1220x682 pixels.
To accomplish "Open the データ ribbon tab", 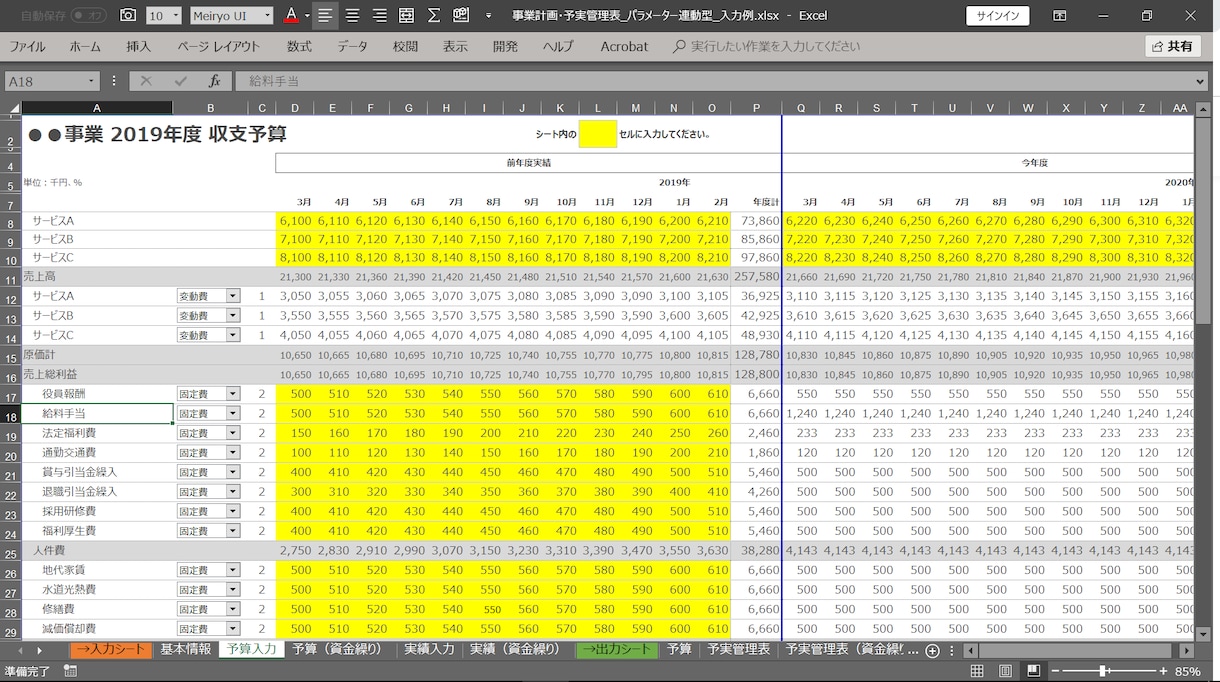I will [x=352, y=47].
